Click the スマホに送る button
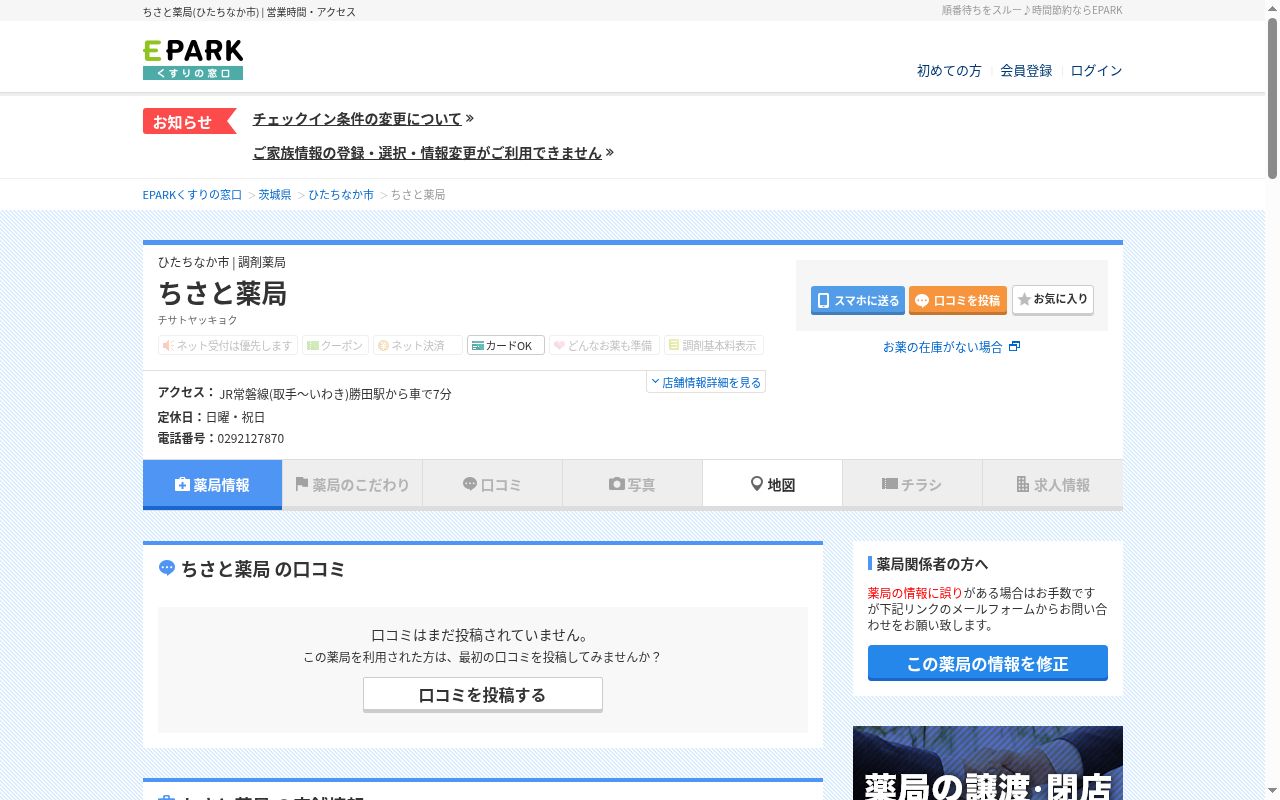Viewport: 1280px width, 800px height. (858, 300)
